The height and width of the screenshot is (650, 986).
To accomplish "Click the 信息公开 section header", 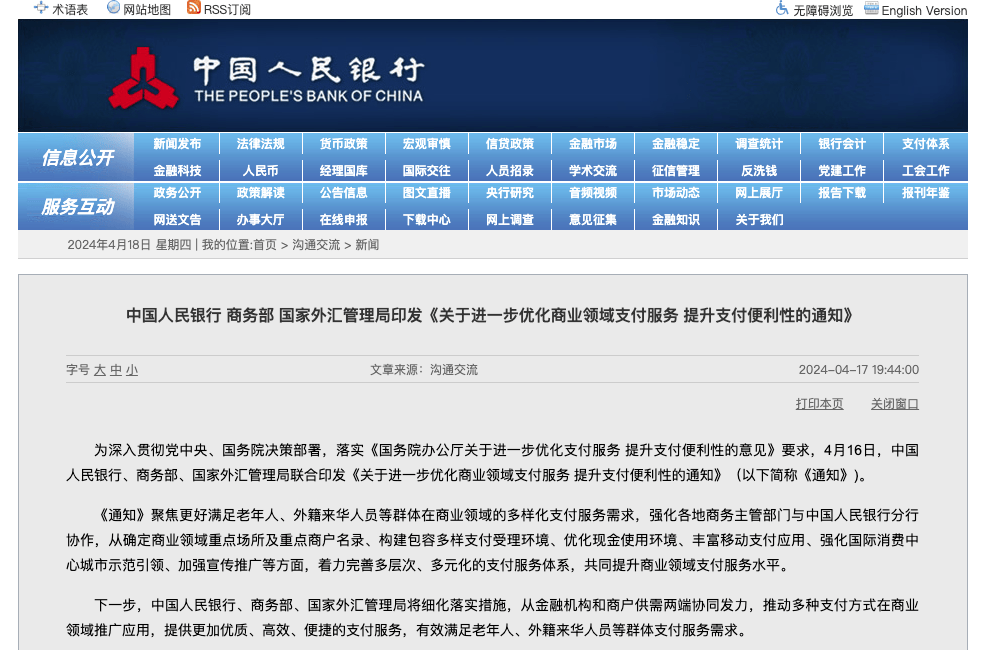I will tap(77, 157).
